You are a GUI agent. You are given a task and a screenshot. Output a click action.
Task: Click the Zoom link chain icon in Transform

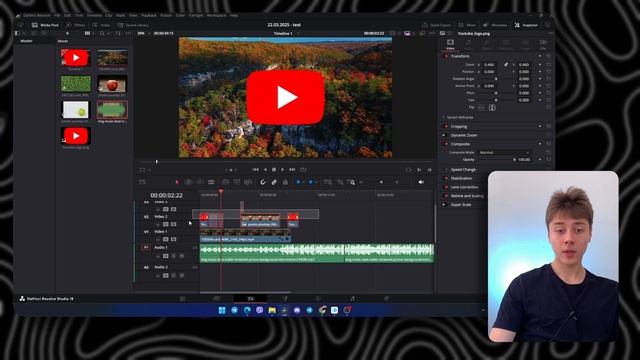point(506,64)
